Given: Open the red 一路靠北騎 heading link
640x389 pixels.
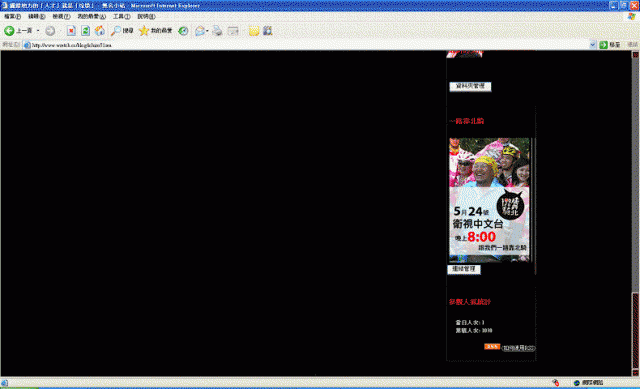Looking at the screenshot, I should pyautogui.click(x=467, y=121).
